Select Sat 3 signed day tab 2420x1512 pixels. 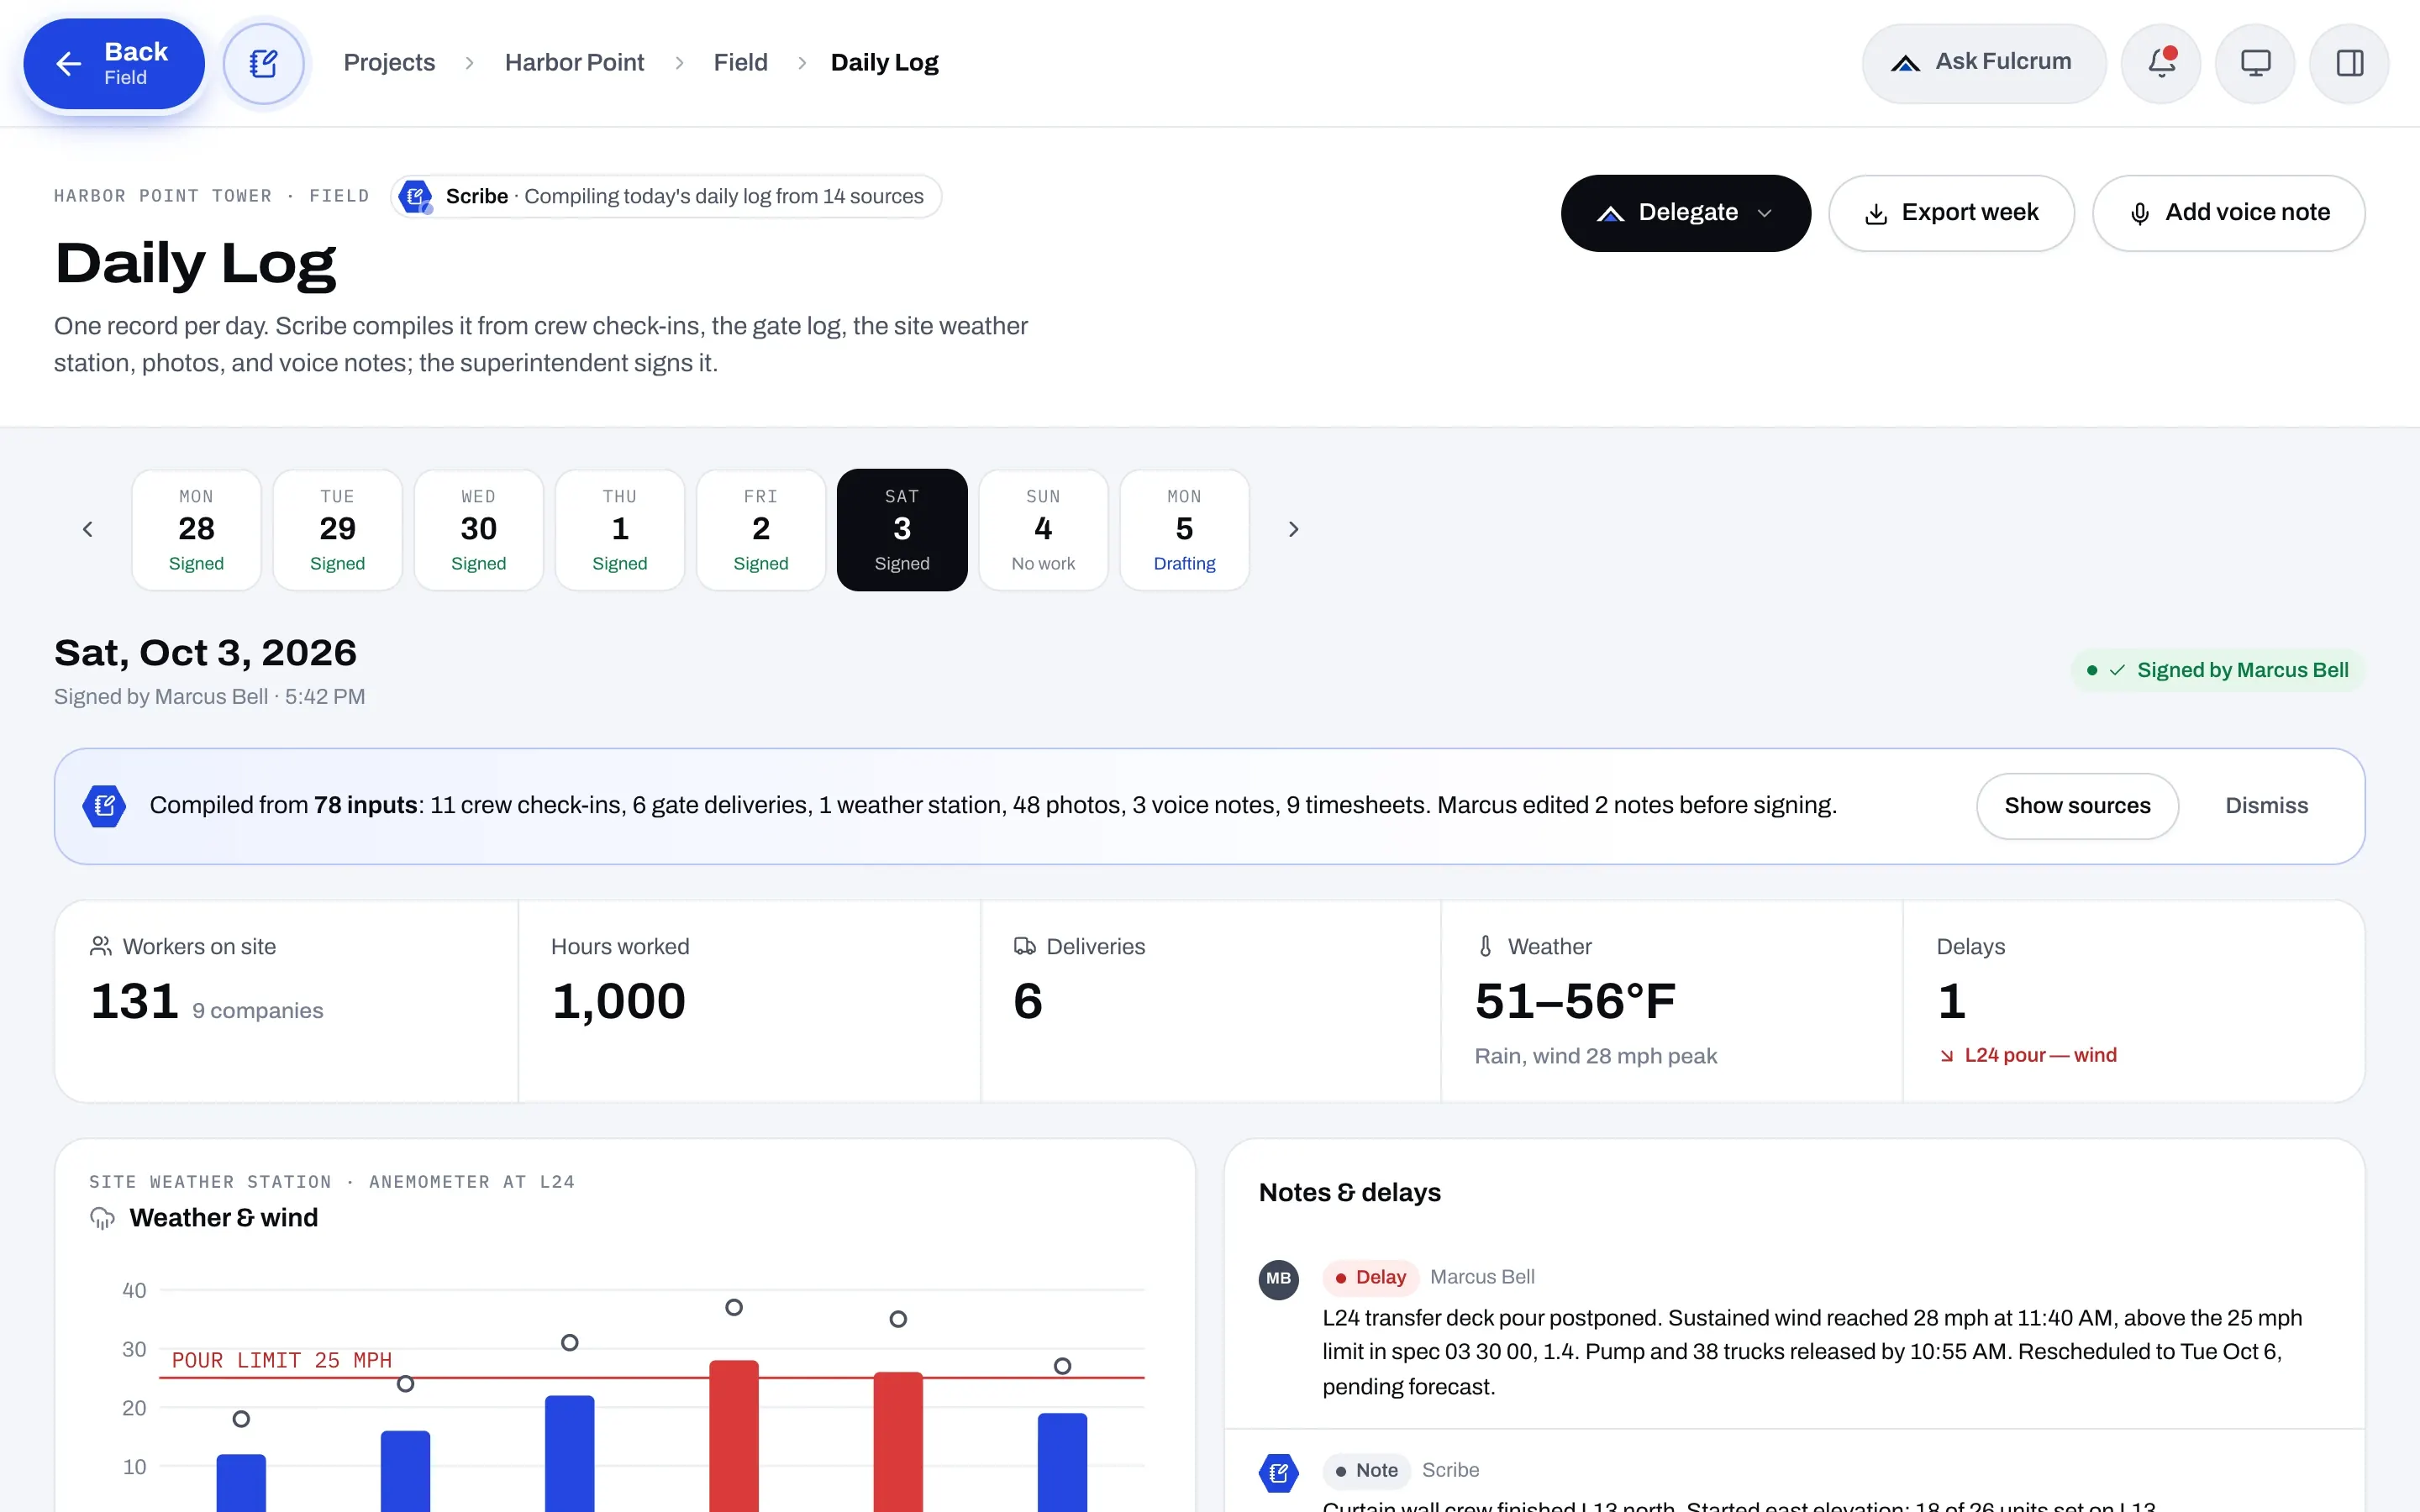click(x=902, y=530)
